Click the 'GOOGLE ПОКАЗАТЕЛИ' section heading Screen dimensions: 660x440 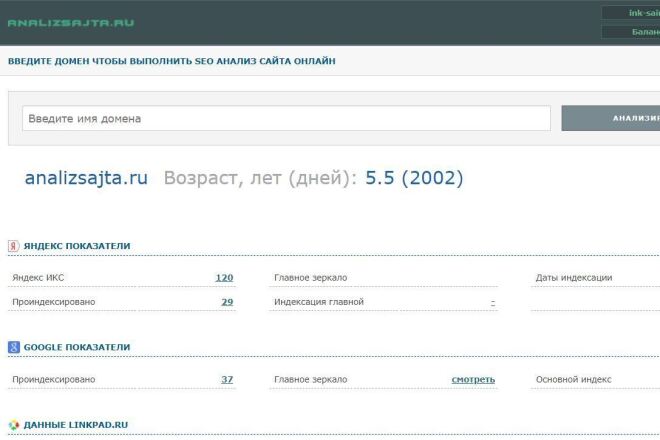(x=77, y=347)
